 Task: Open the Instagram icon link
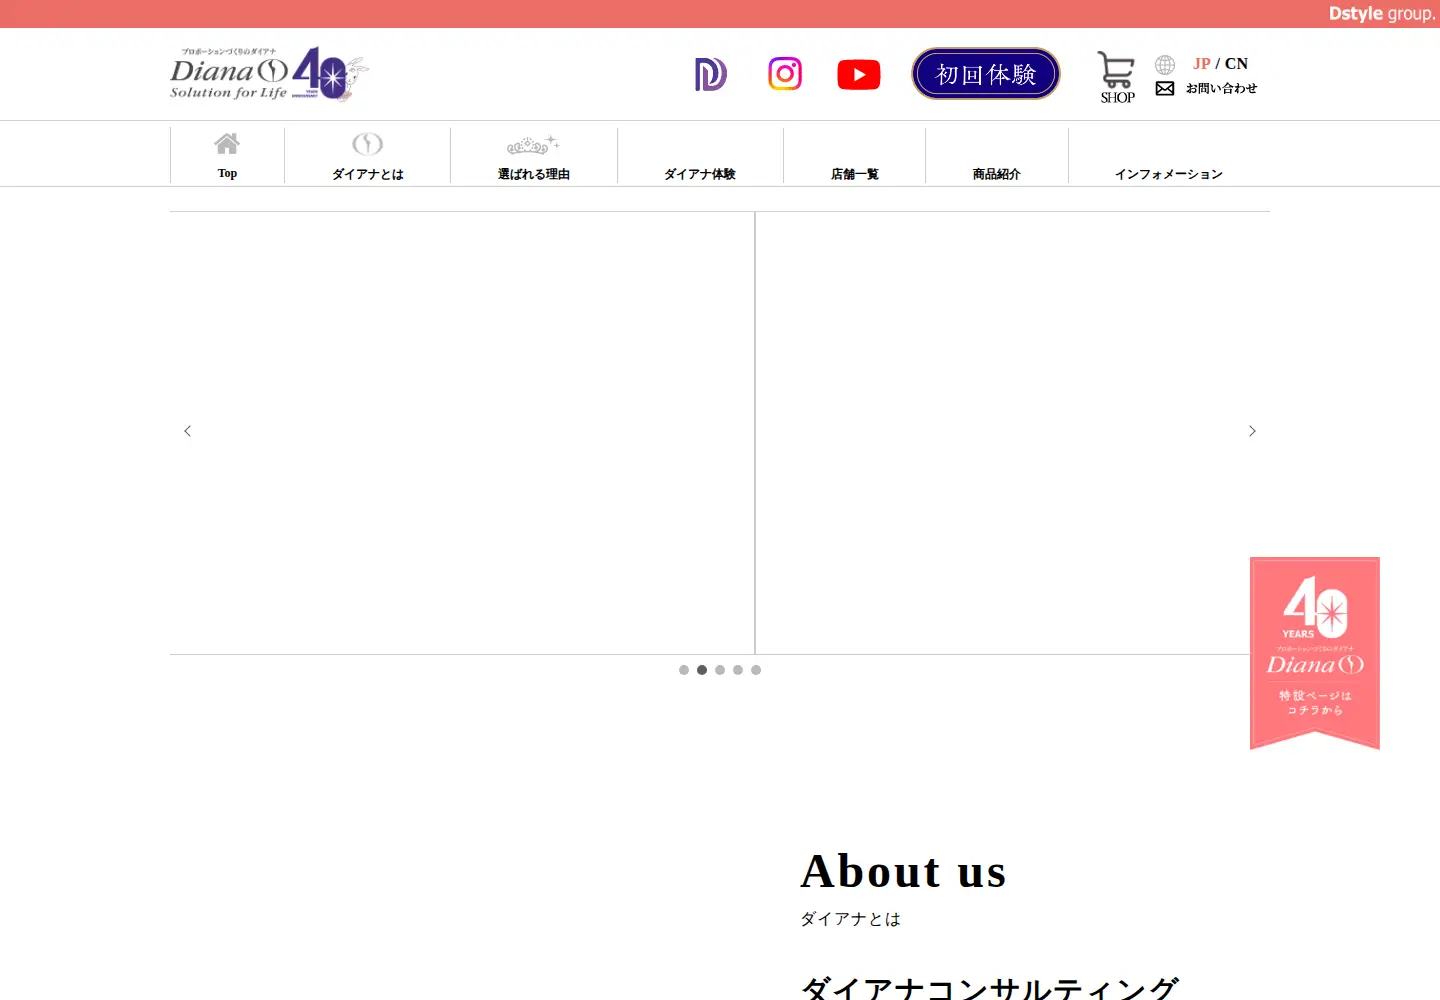coord(785,74)
